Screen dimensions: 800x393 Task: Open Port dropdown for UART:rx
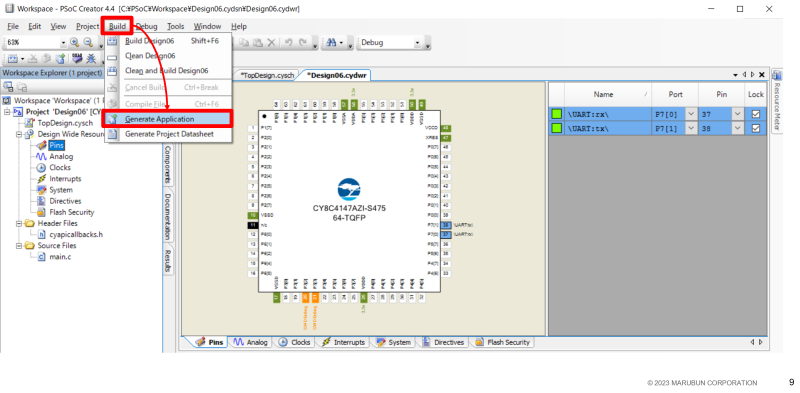[691, 114]
